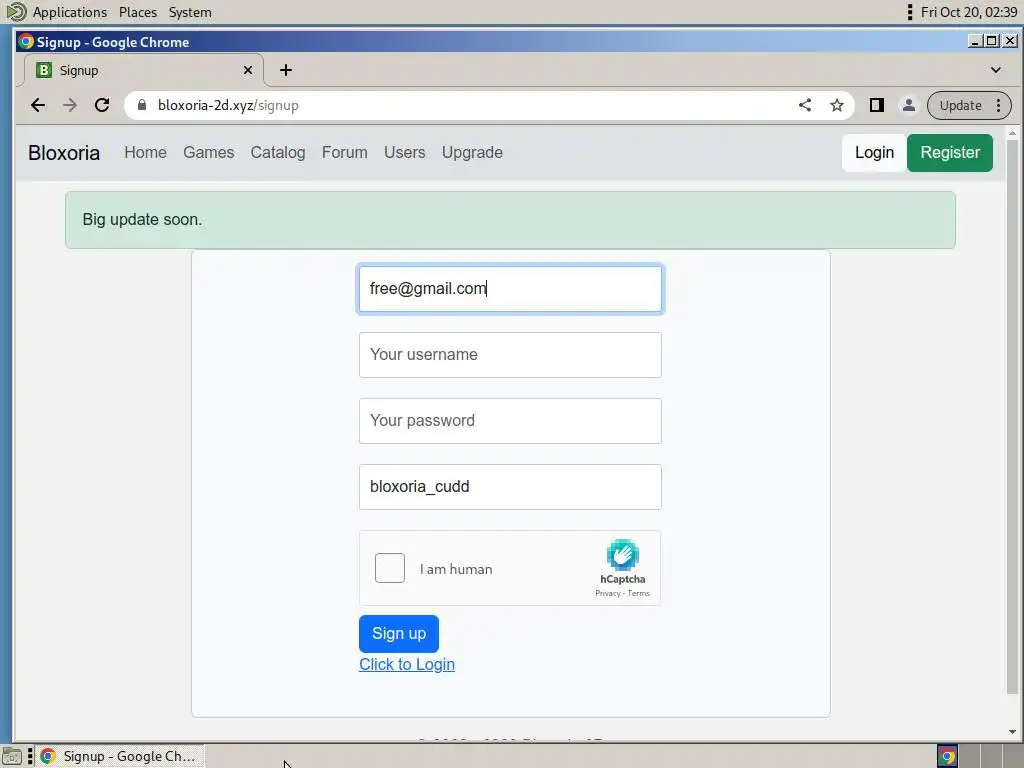Open the hCaptcha Privacy link
Viewport: 1024px width, 768px height.
pyautogui.click(x=607, y=593)
